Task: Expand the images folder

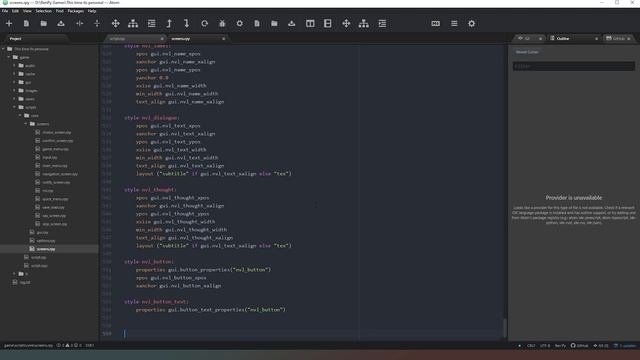Action: click(14, 91)
